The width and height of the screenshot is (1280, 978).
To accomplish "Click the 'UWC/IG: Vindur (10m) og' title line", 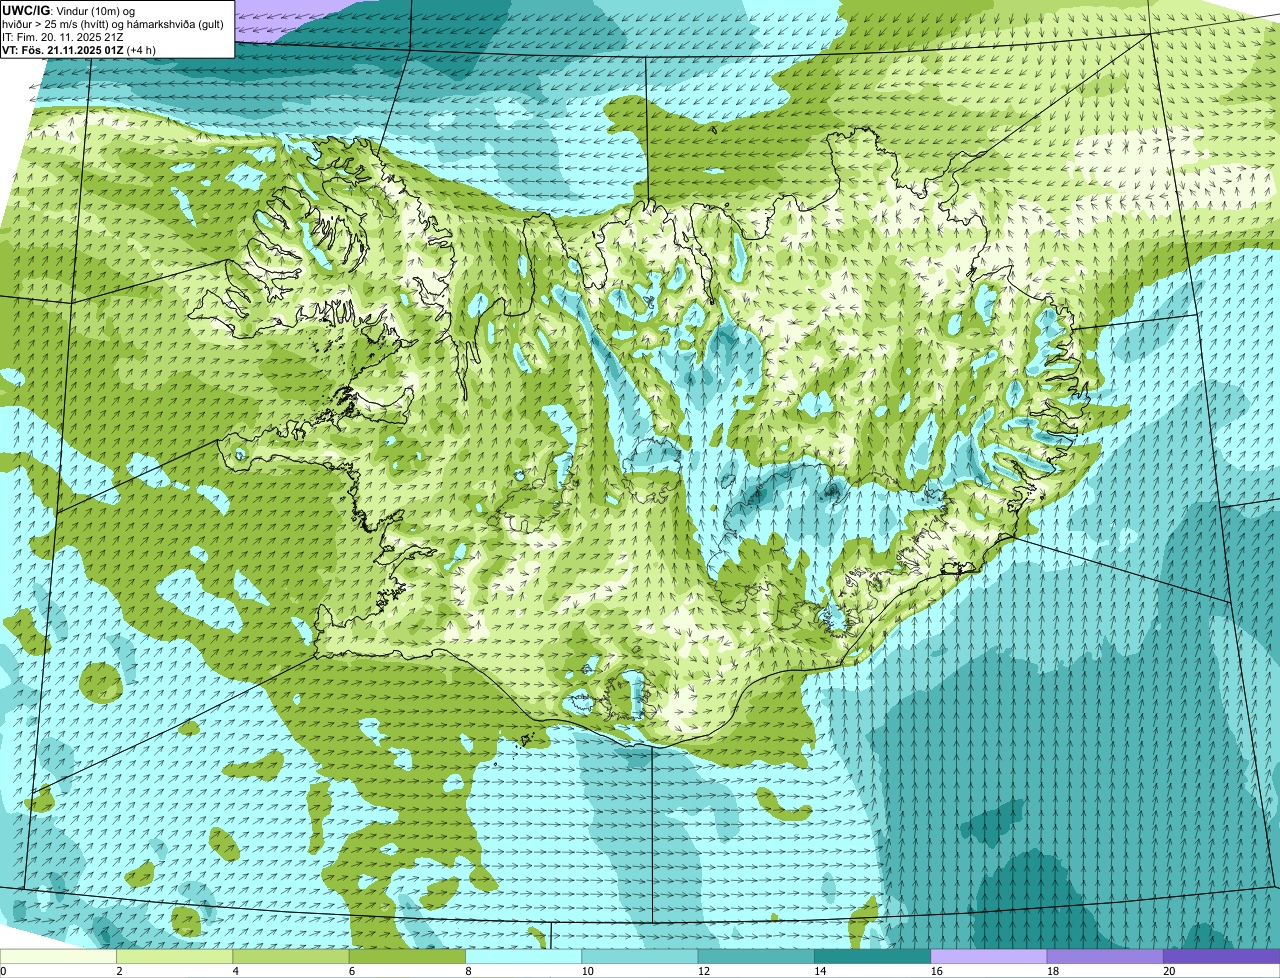I will (68, 10).
